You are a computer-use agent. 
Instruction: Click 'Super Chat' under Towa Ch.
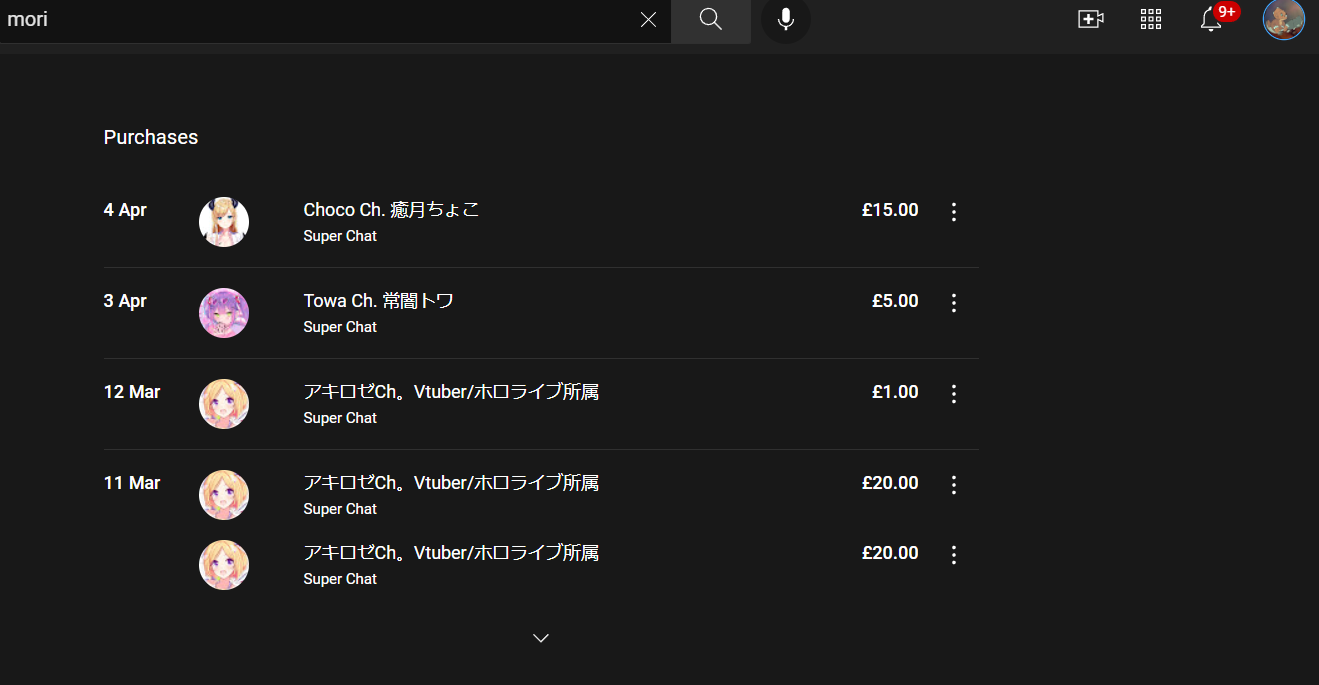pyautogui.click(x=340, y=327)
